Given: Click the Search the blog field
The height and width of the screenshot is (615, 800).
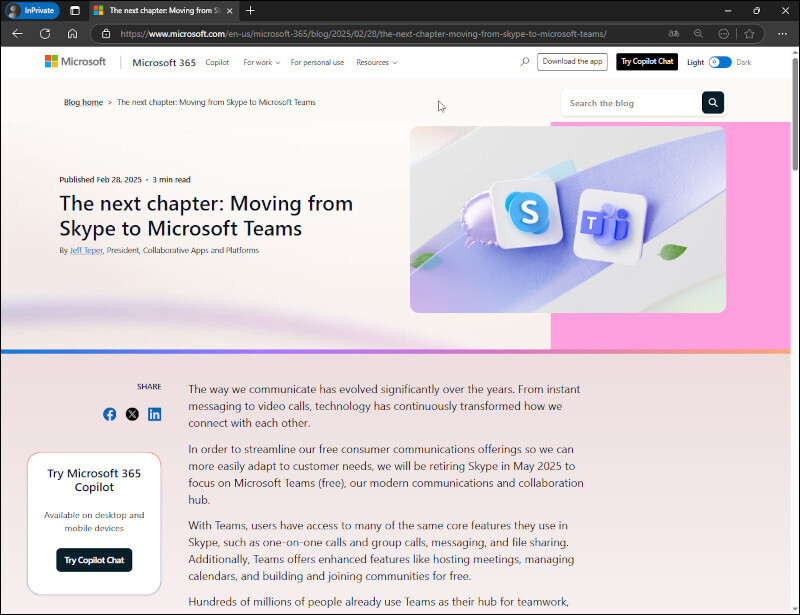Looking at the screenshot, I should tap(632, 103).
